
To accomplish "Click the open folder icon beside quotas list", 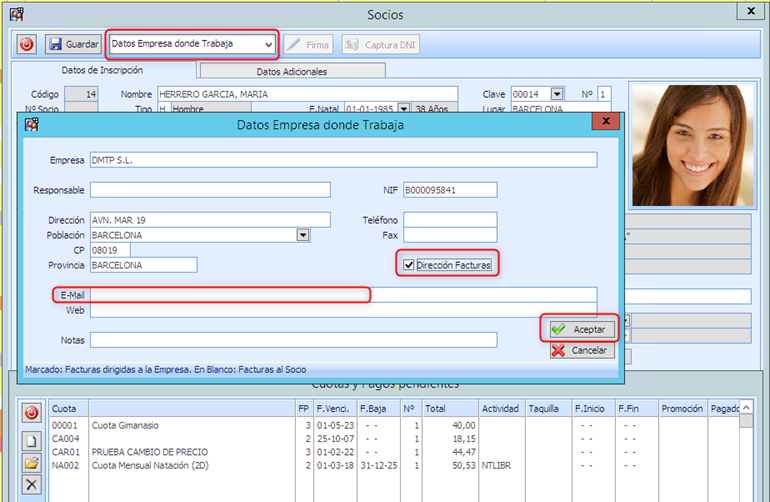I will point(31,462).
